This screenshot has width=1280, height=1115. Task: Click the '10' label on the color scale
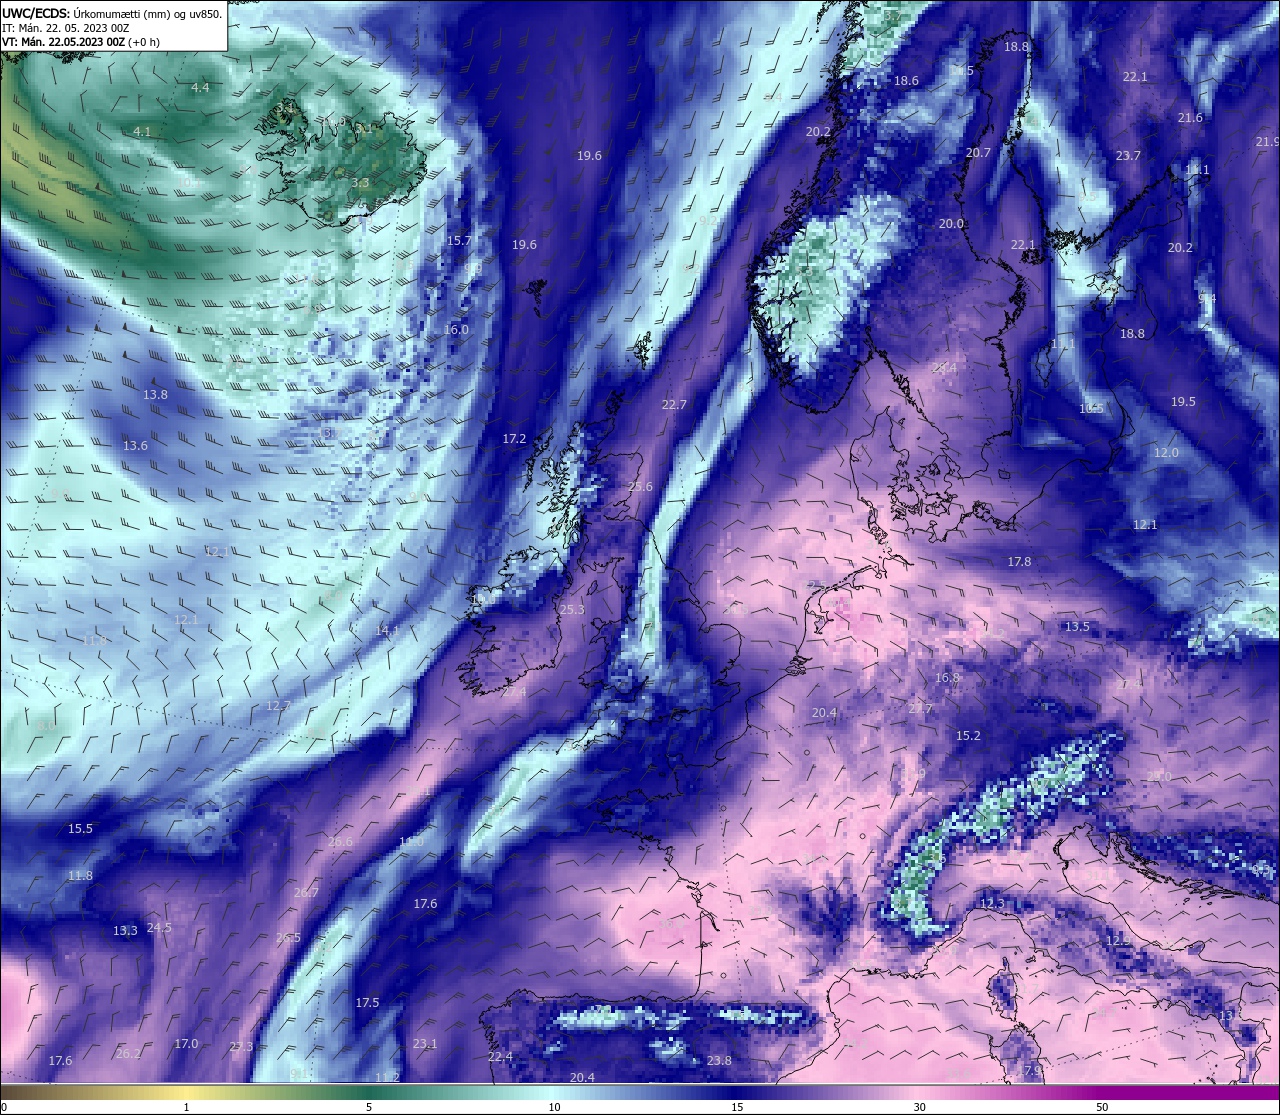554,1107
